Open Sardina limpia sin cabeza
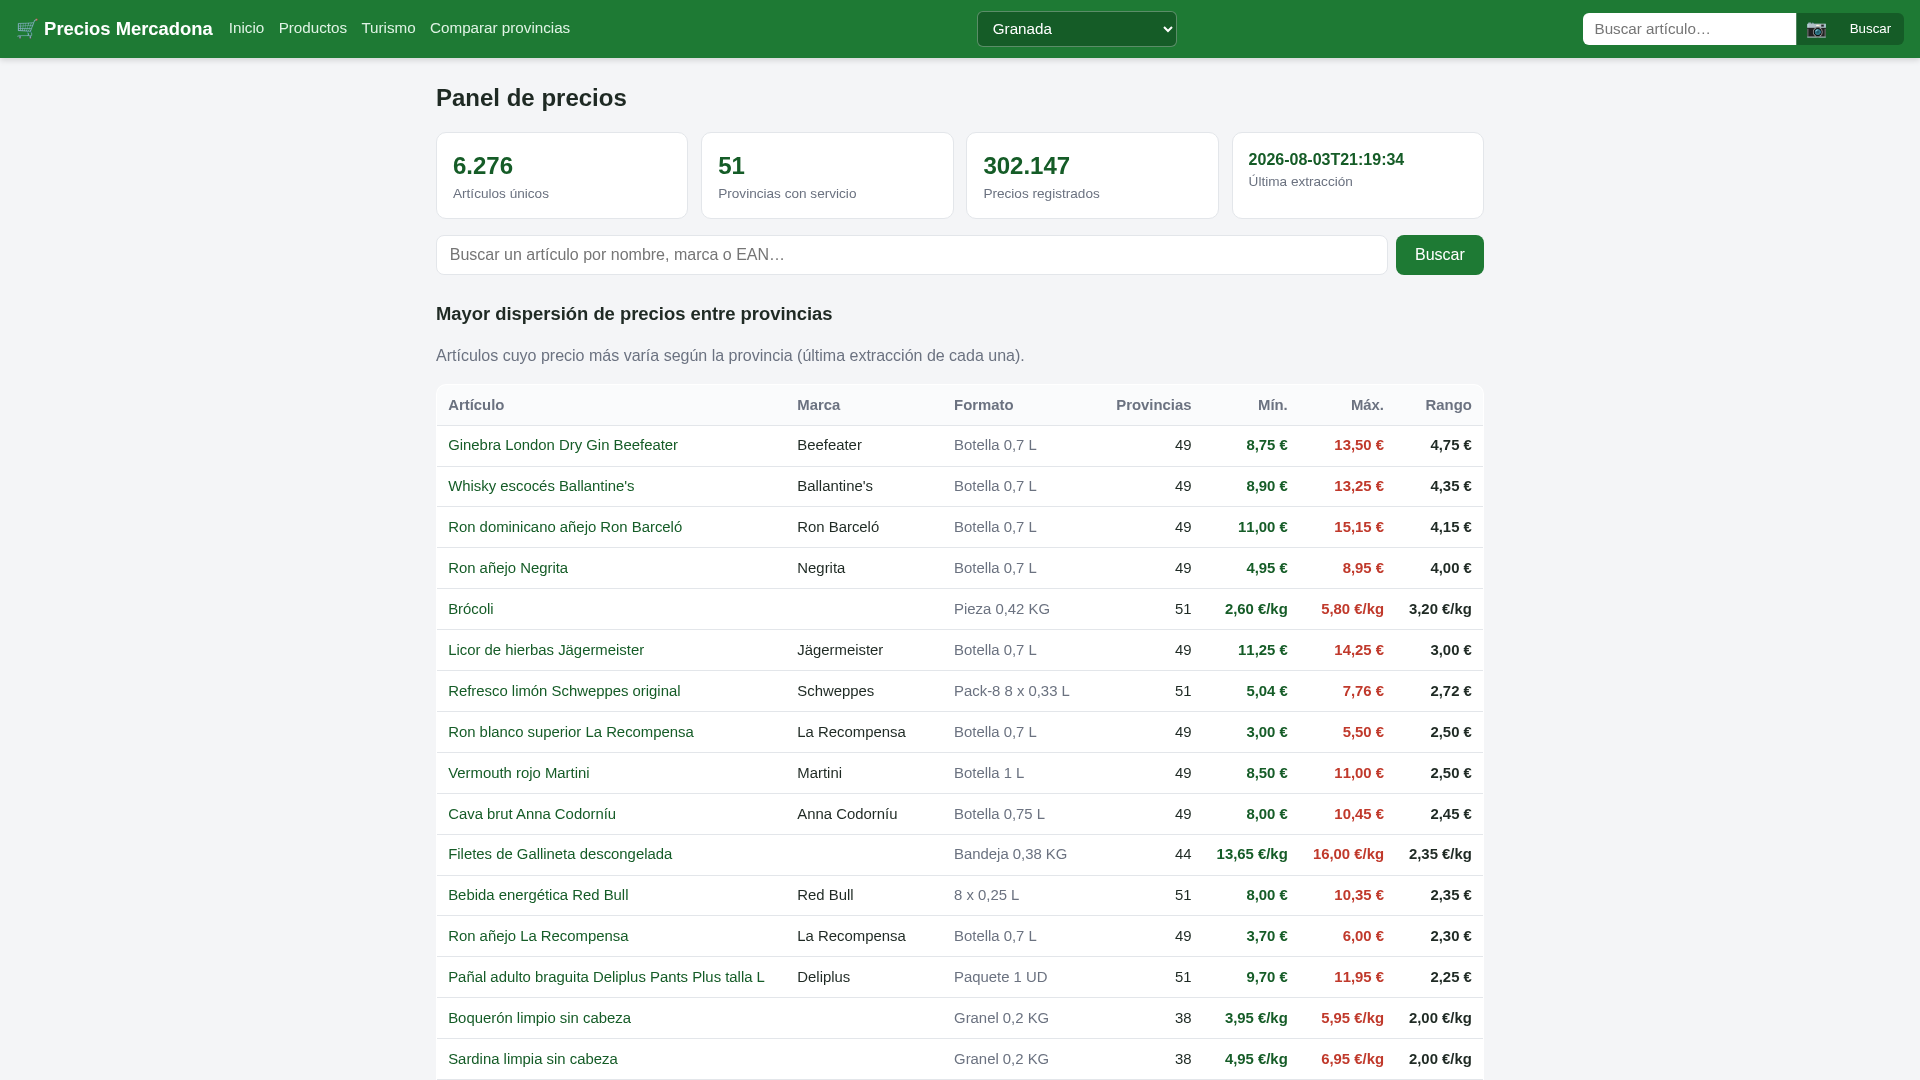 point(533,1059)
